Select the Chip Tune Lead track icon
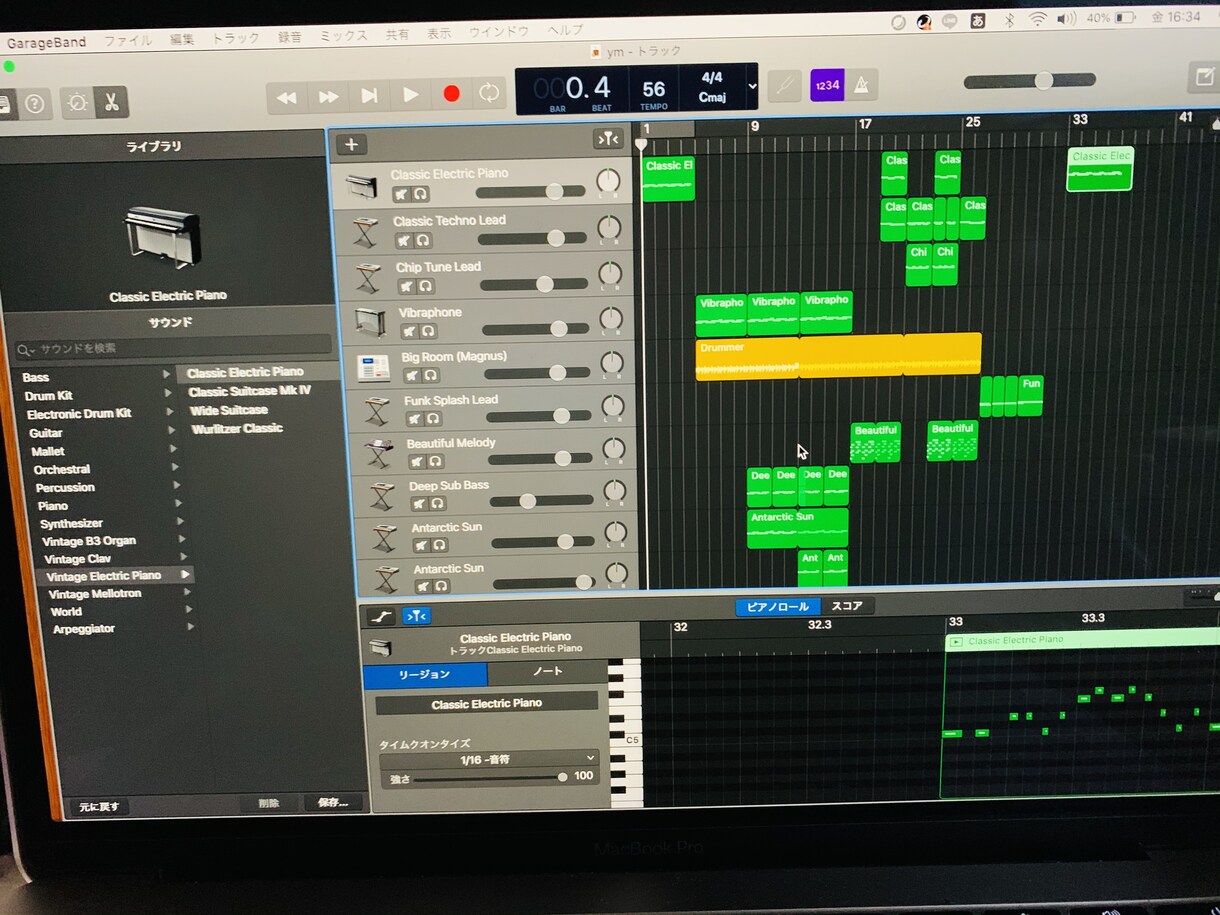The height and width of the screenshot is (915, 1220). click(368, 278)
